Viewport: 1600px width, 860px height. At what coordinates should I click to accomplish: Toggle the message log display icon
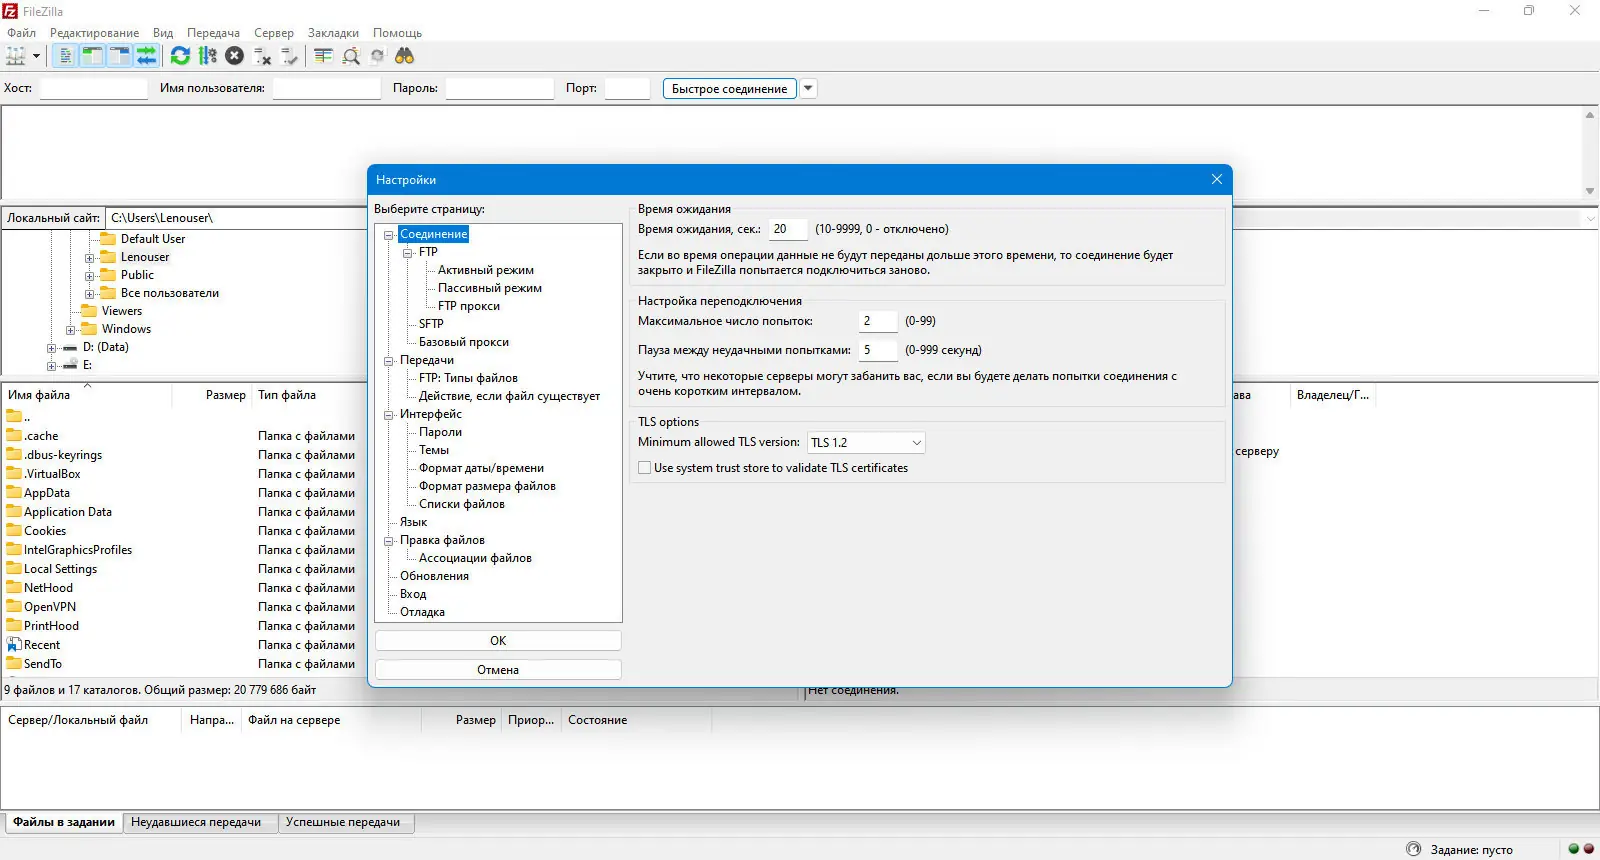(x=65, y=56)
